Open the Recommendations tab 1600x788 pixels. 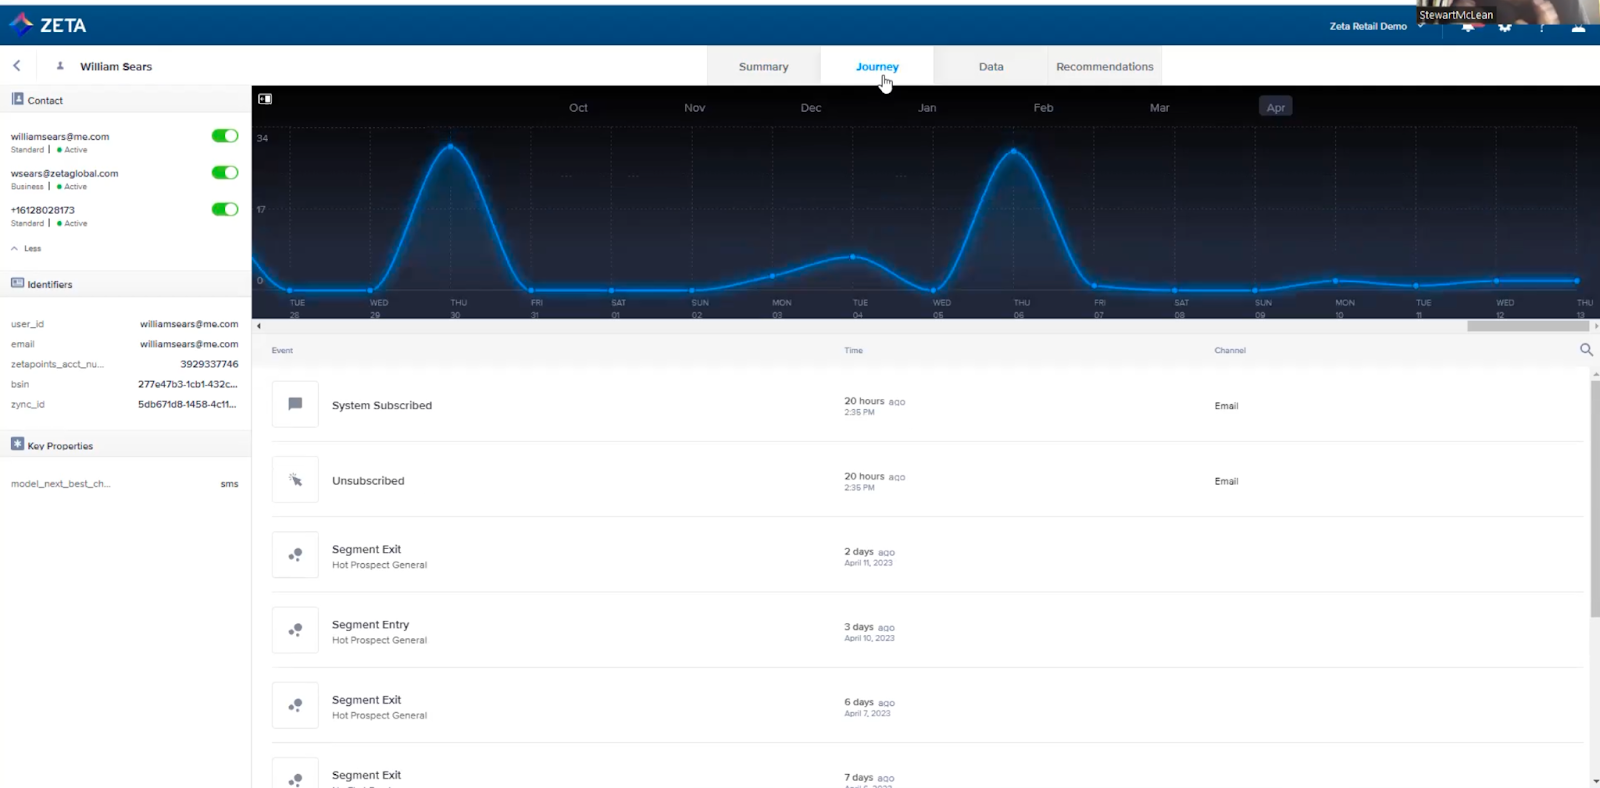point(1105,66)
